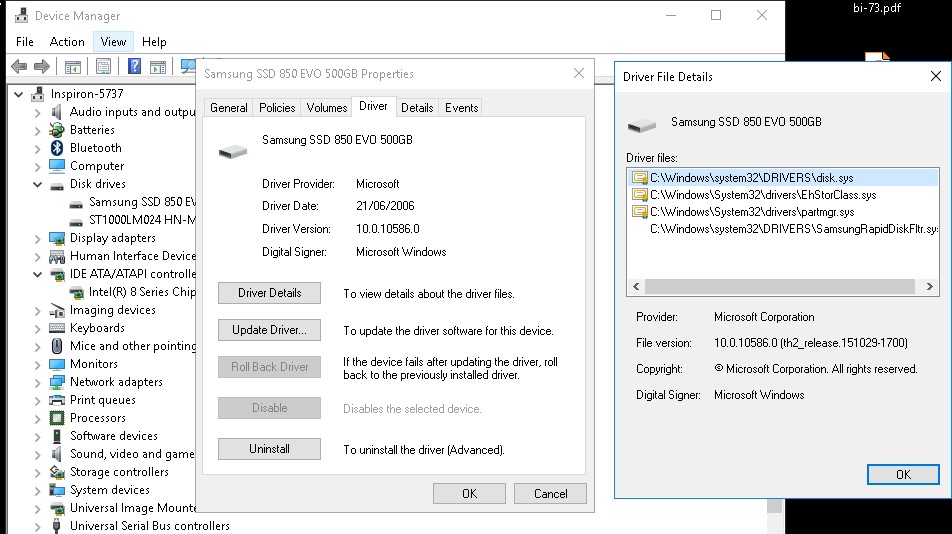The image size is (952, 534).
Task: Click the Bluetooth icon in device tree
Action: pos(57,147)
